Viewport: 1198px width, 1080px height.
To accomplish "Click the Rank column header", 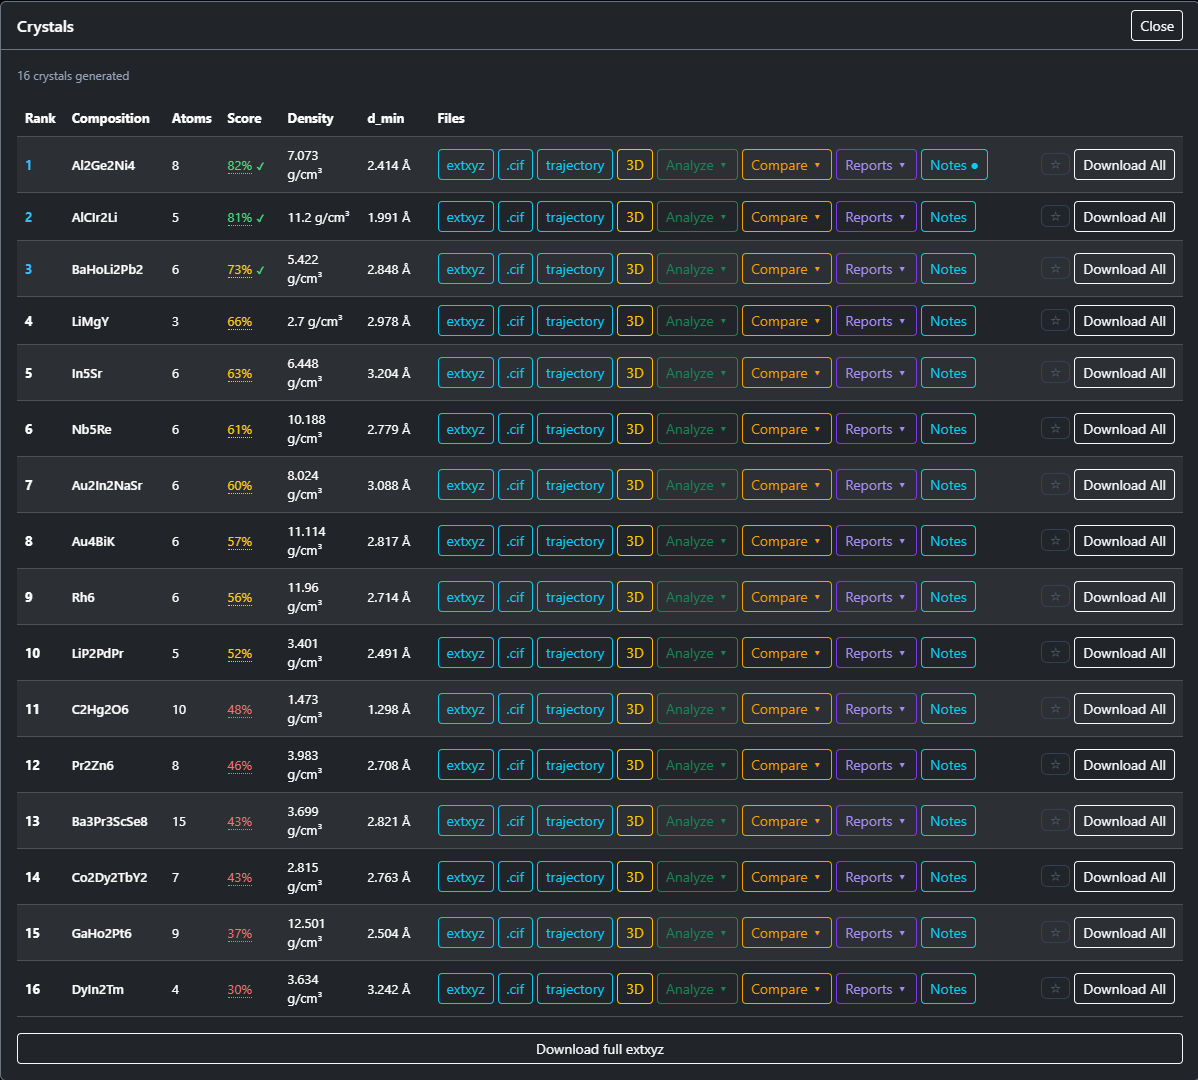I will pyautogui.click(x=40, y=118).
